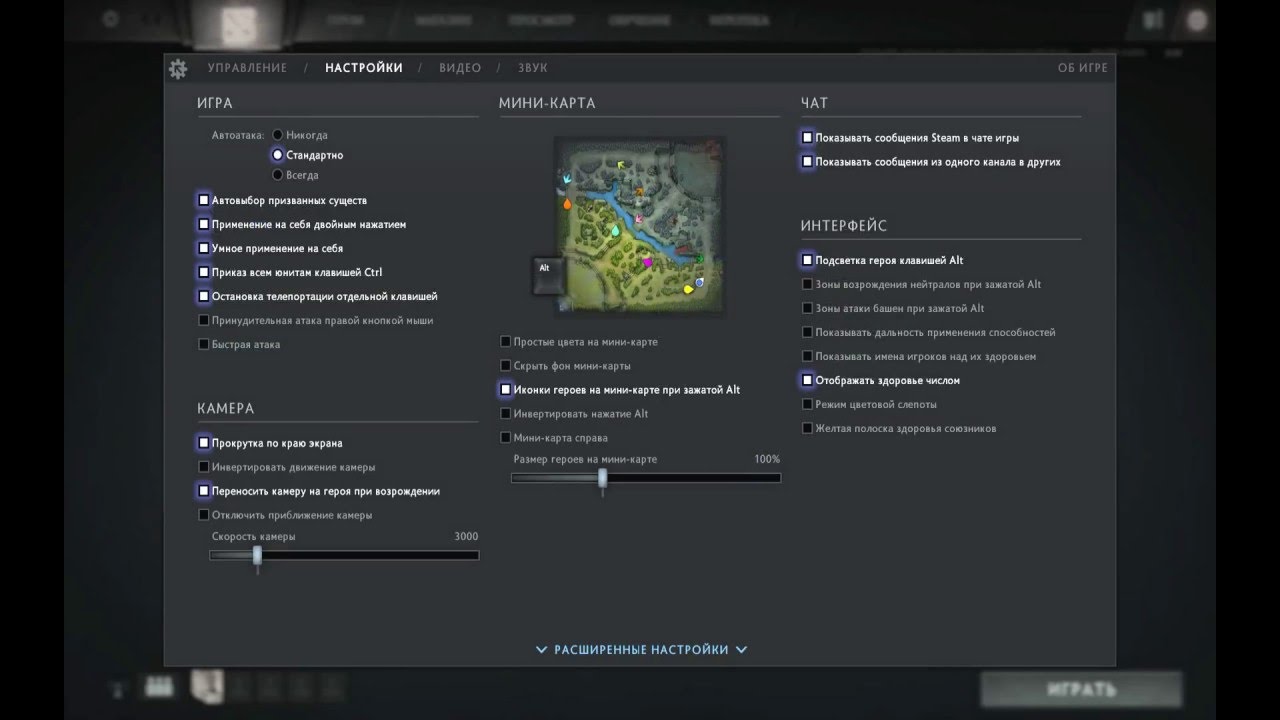This screenshot has height=720, width=1280.
Task: Click the gear icon beside Управление tab
Action: pos(178,69)
